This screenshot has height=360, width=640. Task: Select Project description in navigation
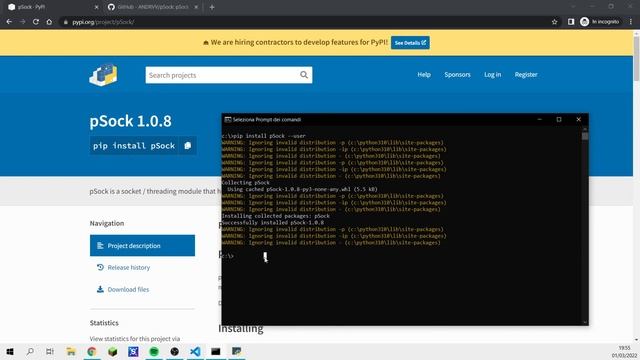click(x=142, y=246)
